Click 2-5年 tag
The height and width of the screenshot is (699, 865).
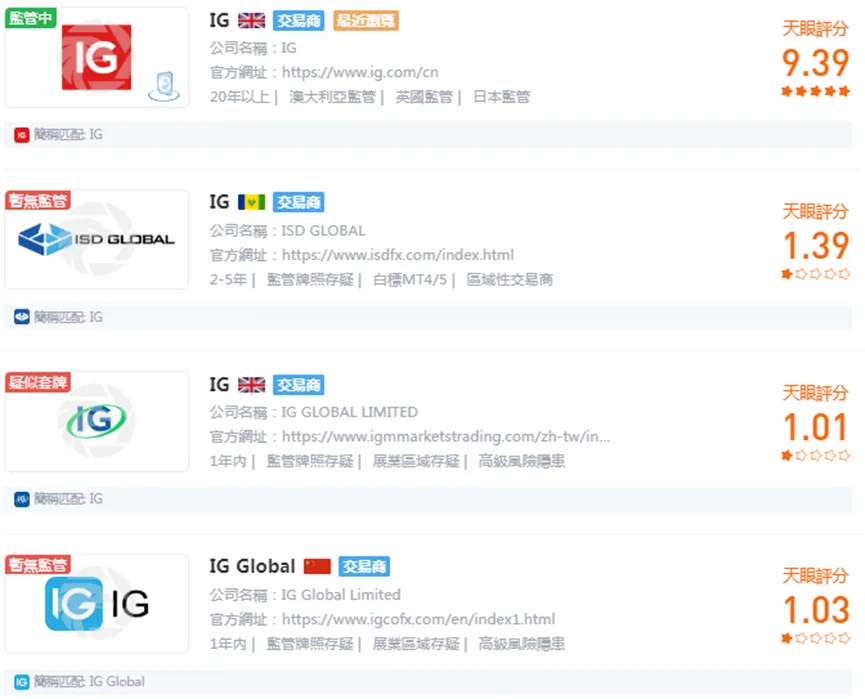pos(228,280)
